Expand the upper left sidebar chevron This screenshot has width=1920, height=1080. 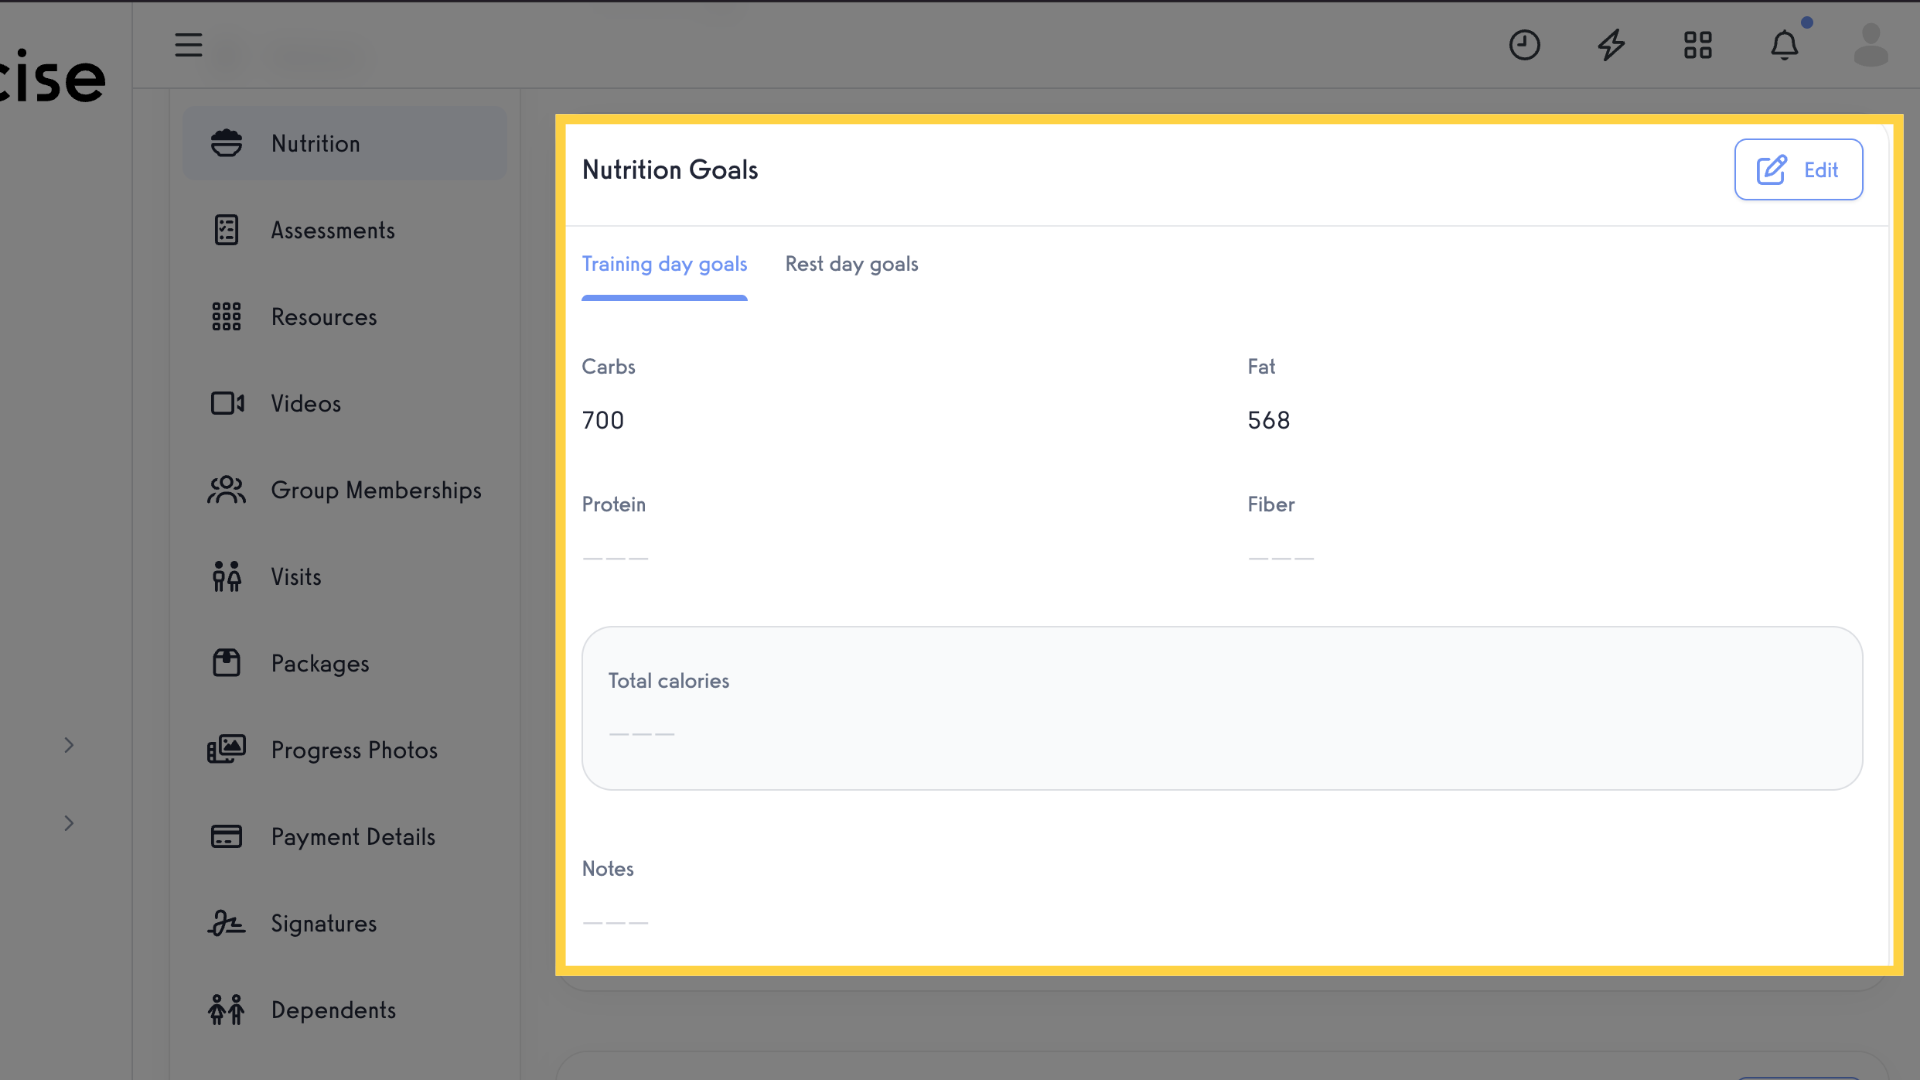(69, 745)
